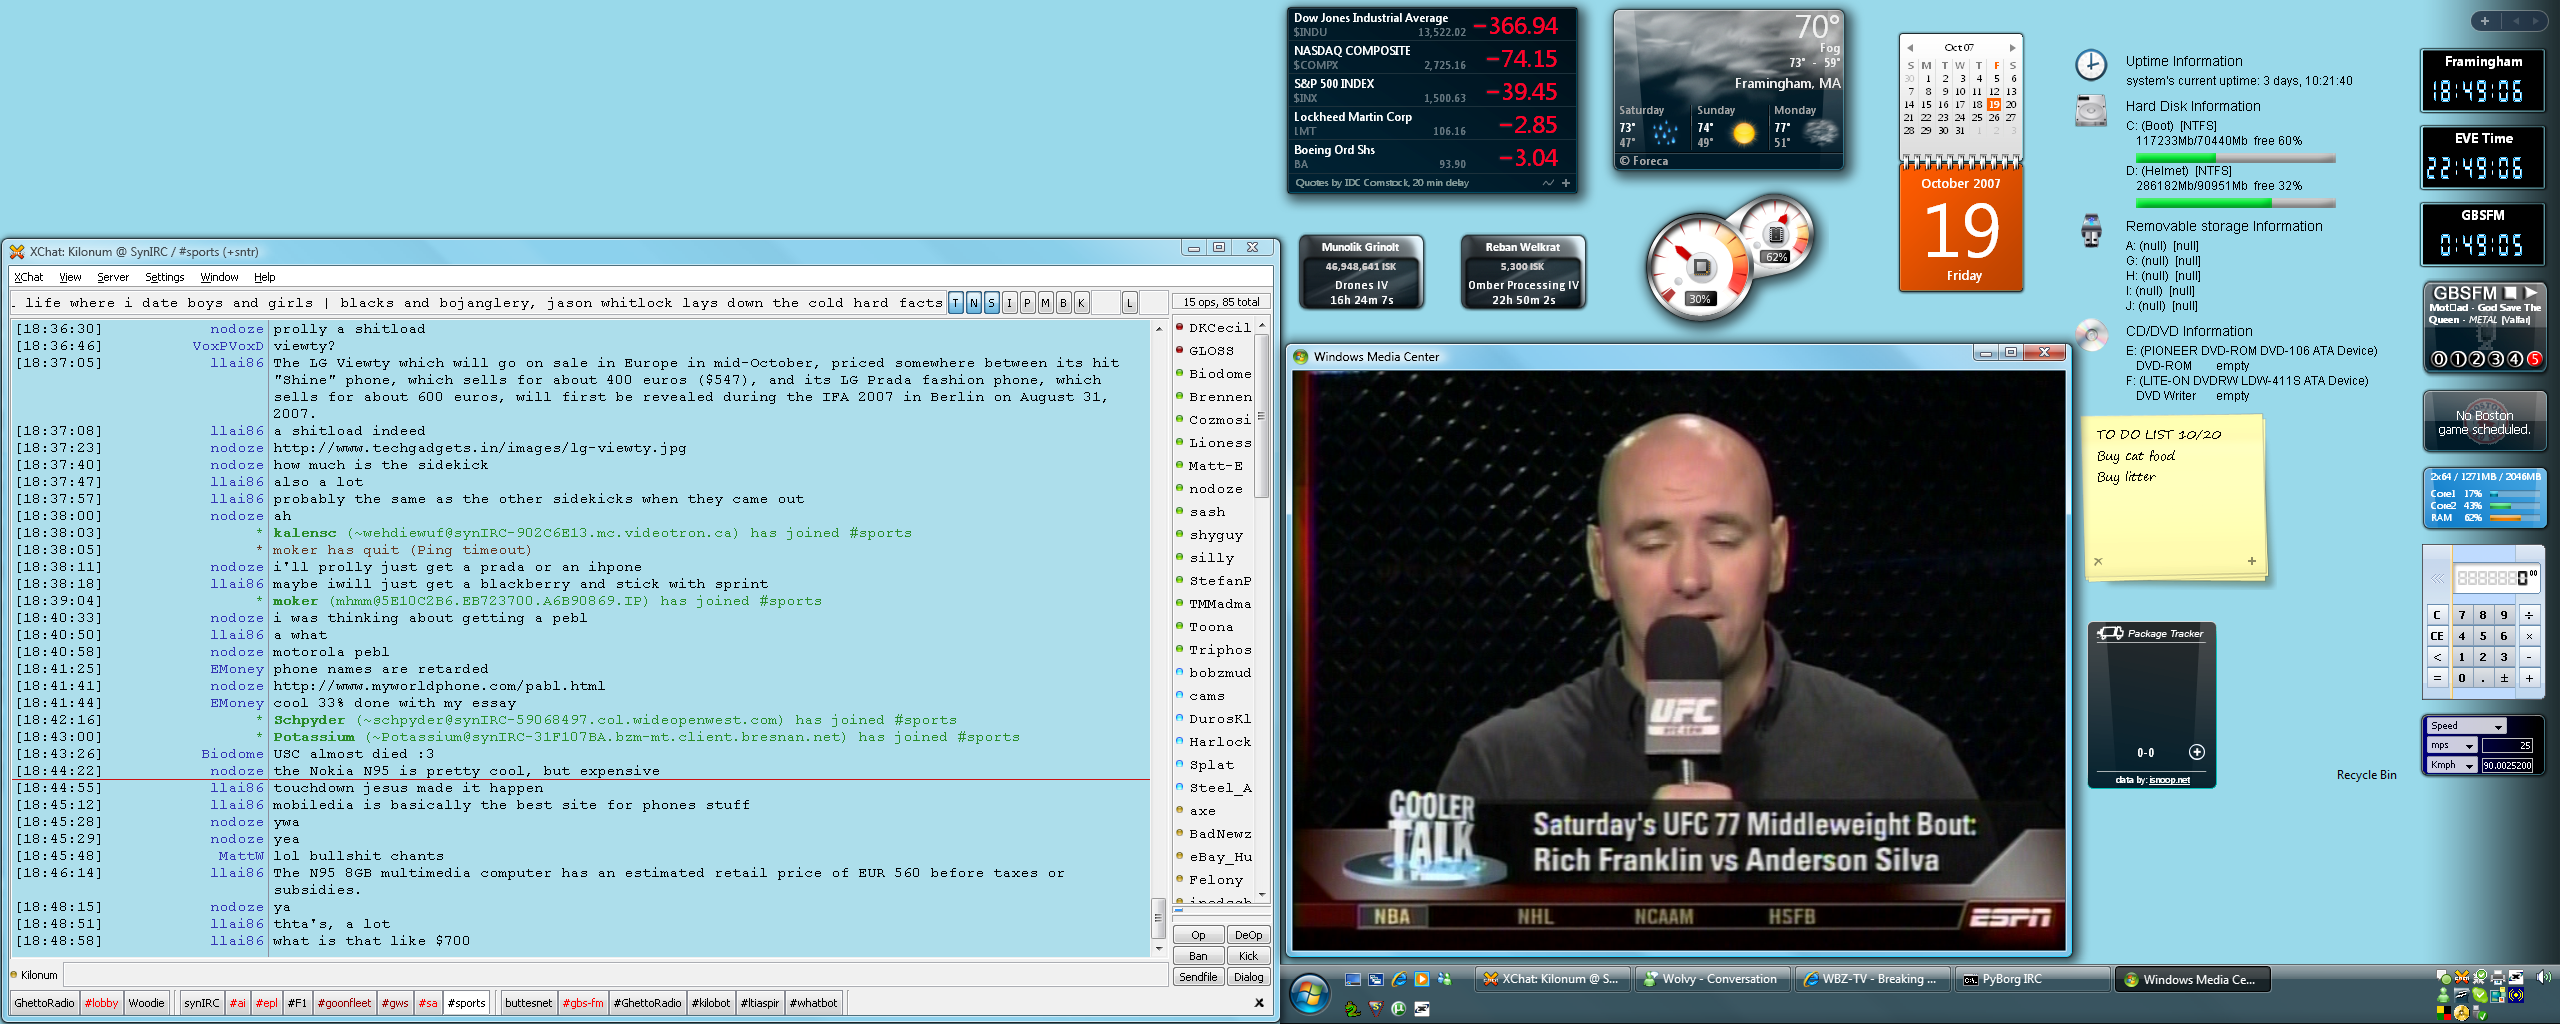Switch to PyBorg IRC taskbar window
Screen dimensions: 2560x1024
(2033, 979)
